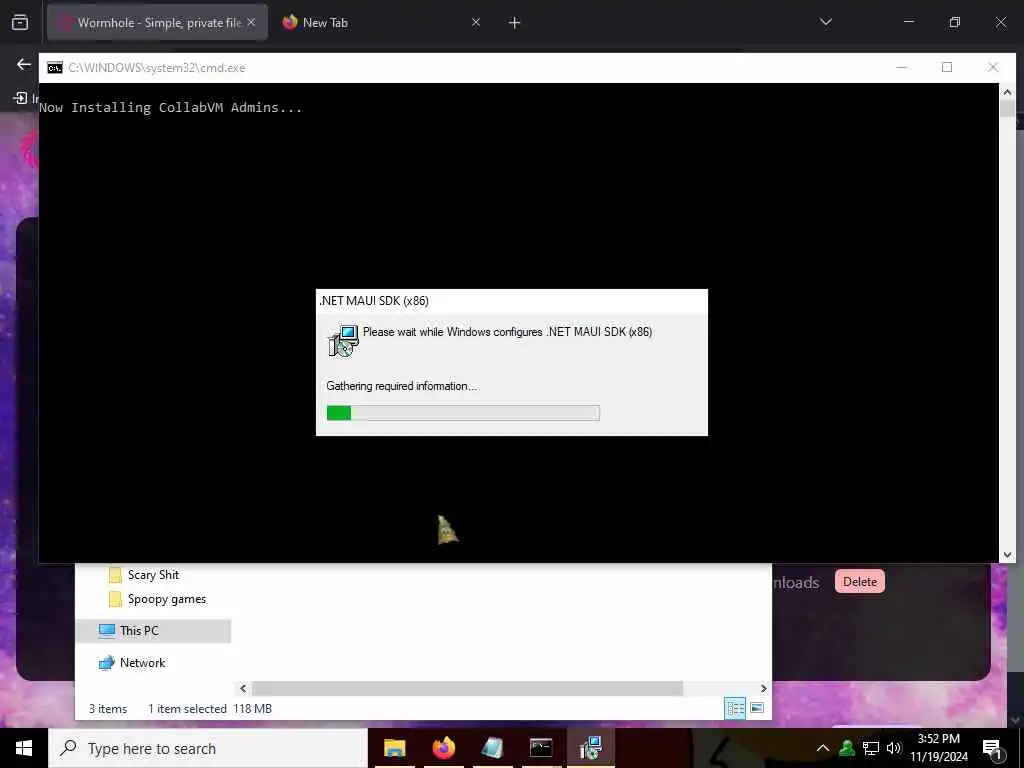Screen dimensions: 1024x768
Task: Click the taskbar search box
Action: (x=208, y=748)
